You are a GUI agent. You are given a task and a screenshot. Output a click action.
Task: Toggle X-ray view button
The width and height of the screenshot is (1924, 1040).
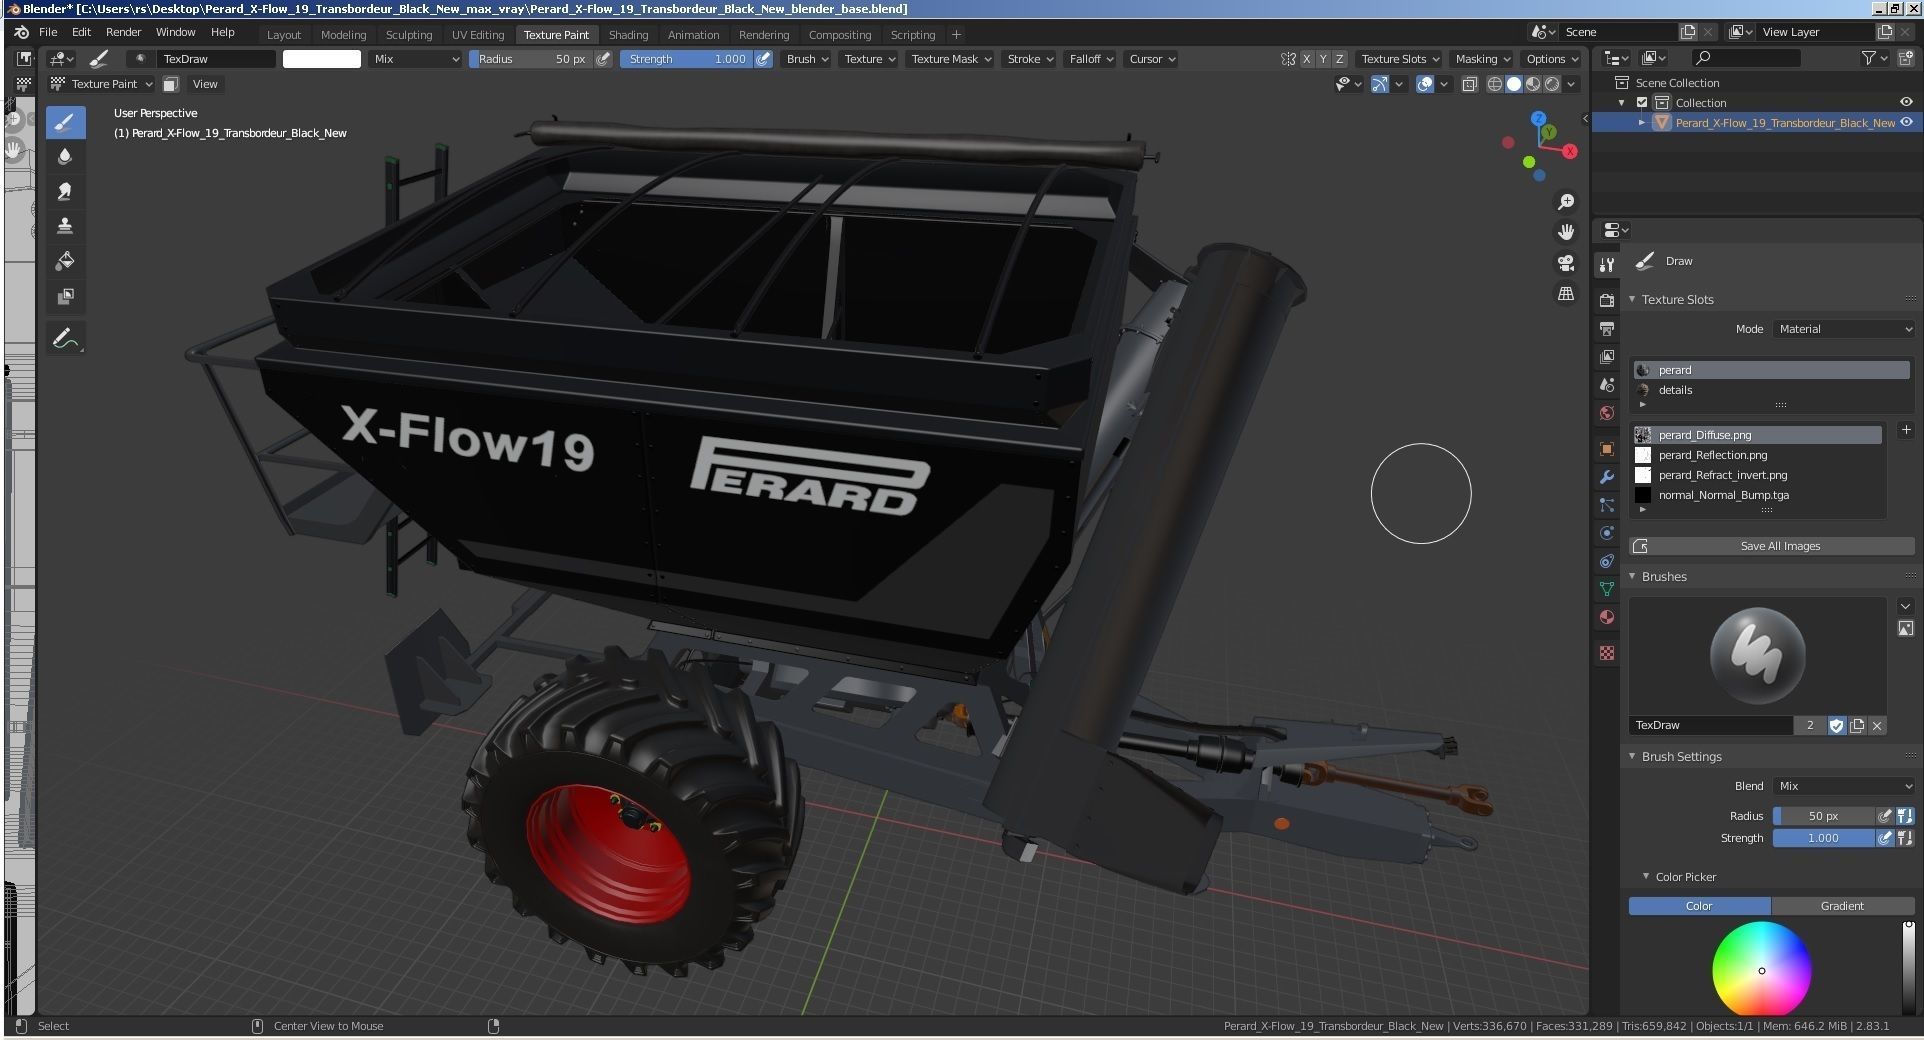click(x=1470, y=84)
